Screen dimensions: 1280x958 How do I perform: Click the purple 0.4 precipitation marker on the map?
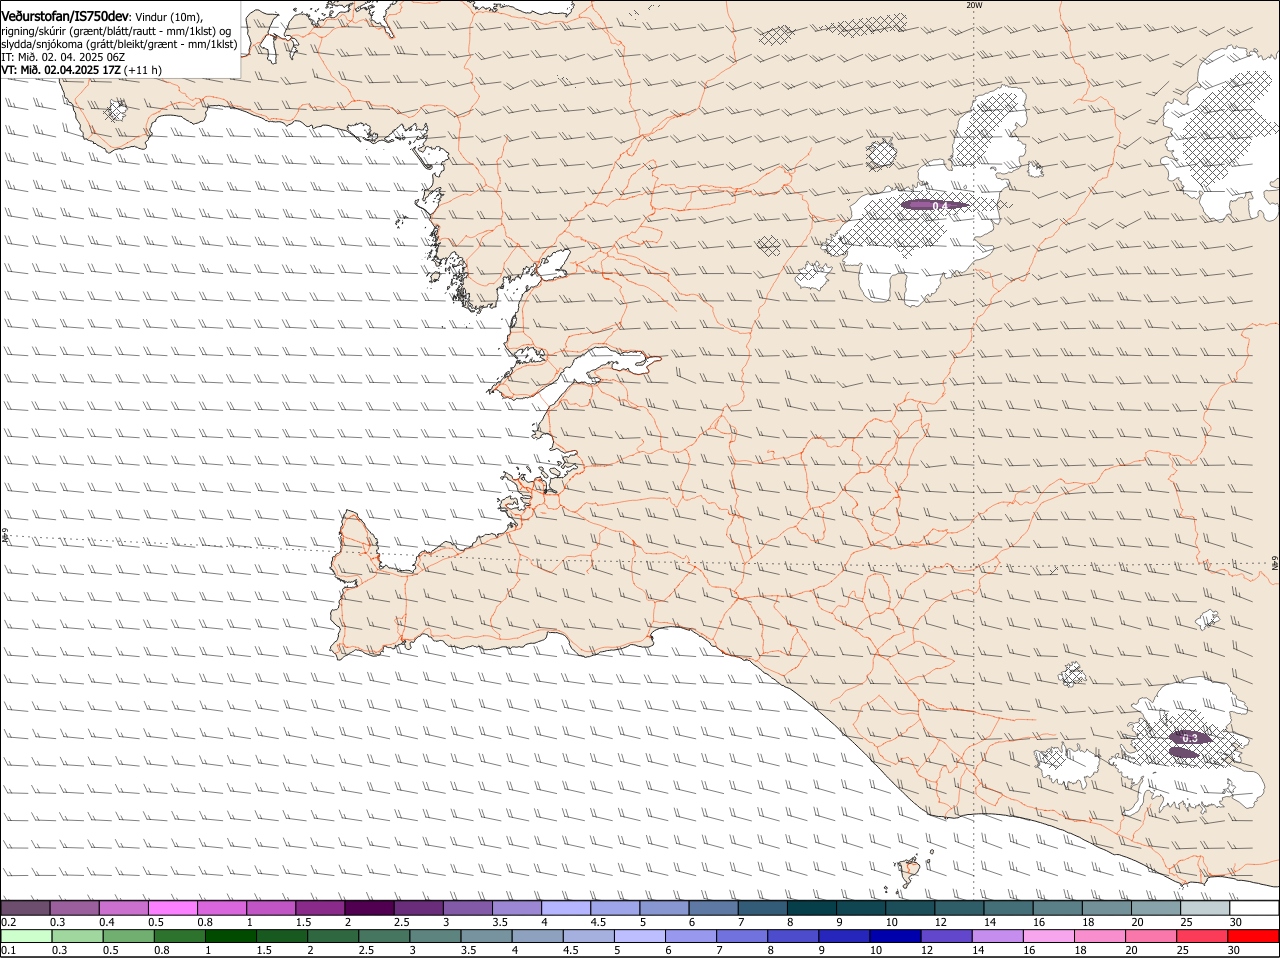[x=935, y=205]
